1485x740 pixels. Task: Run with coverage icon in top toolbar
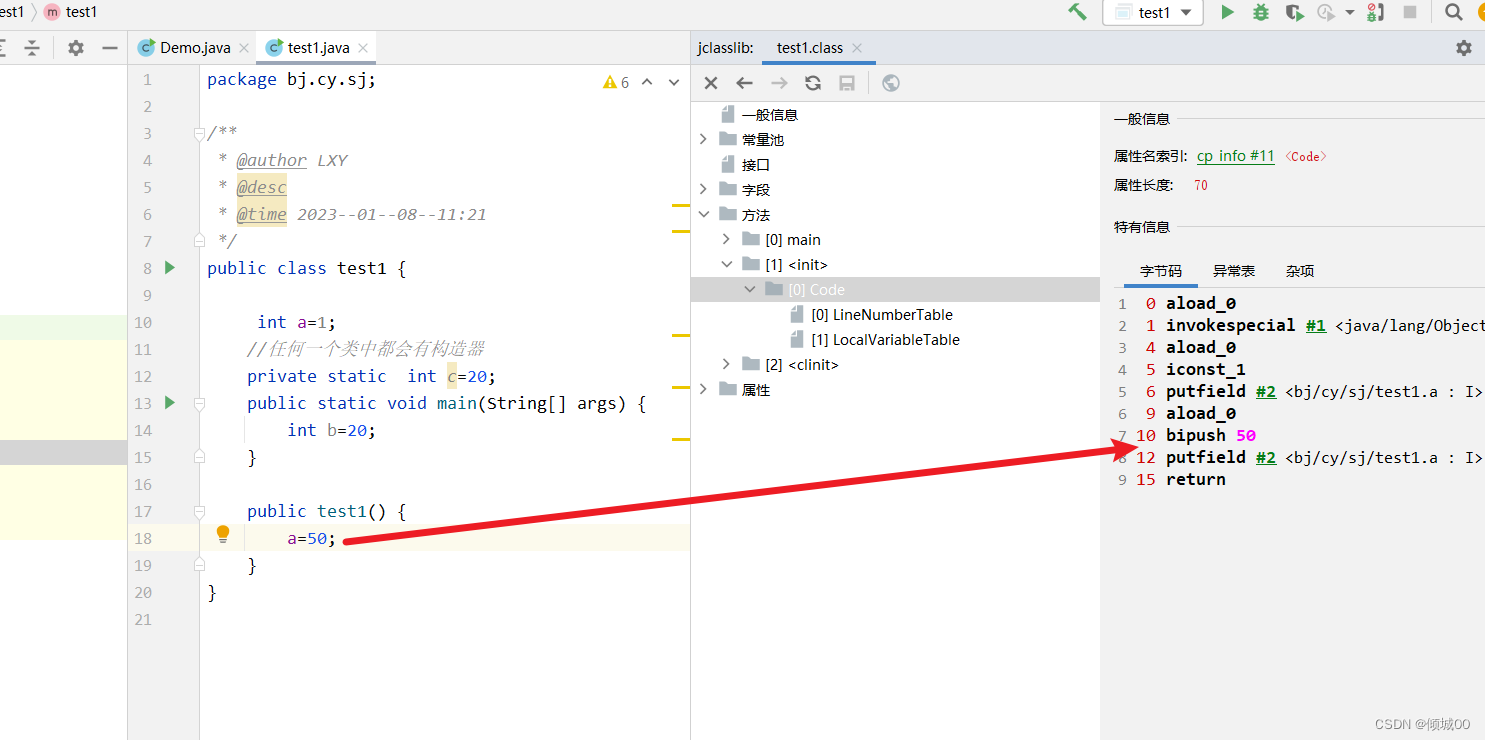point(1294,12)
